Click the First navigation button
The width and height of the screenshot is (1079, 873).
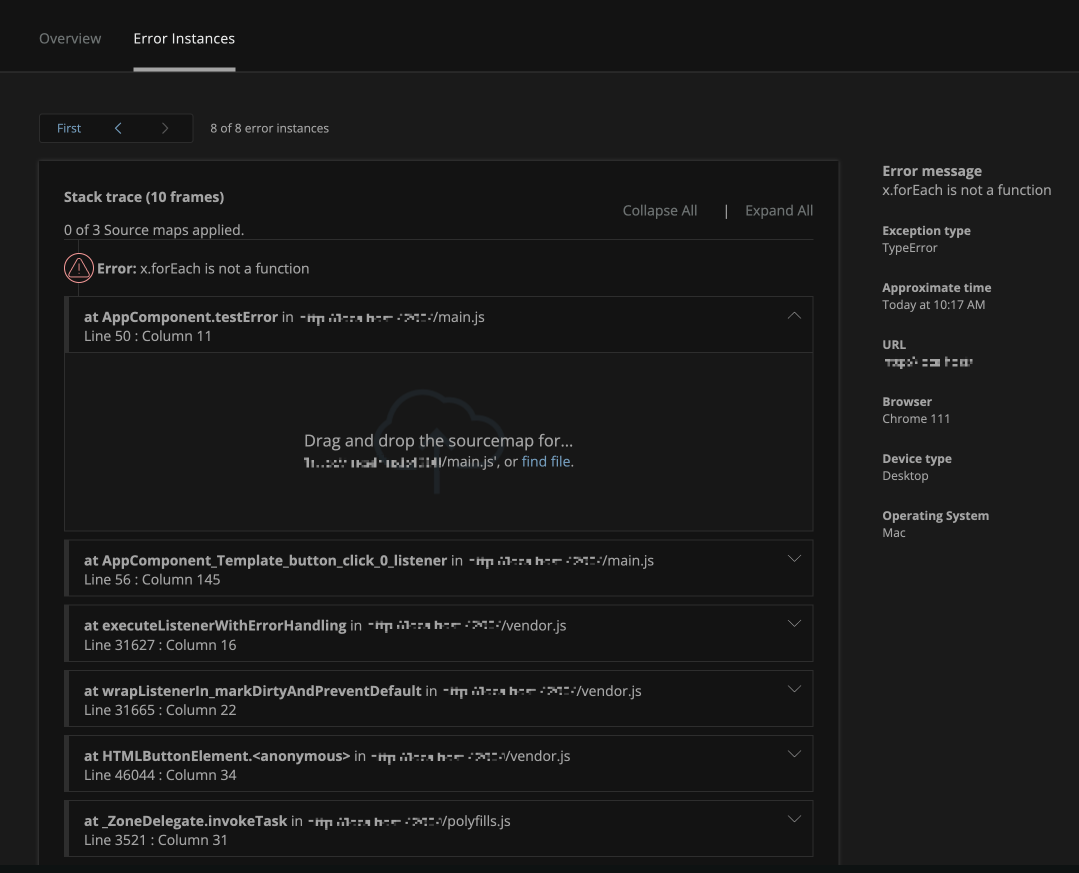(68, 128)
